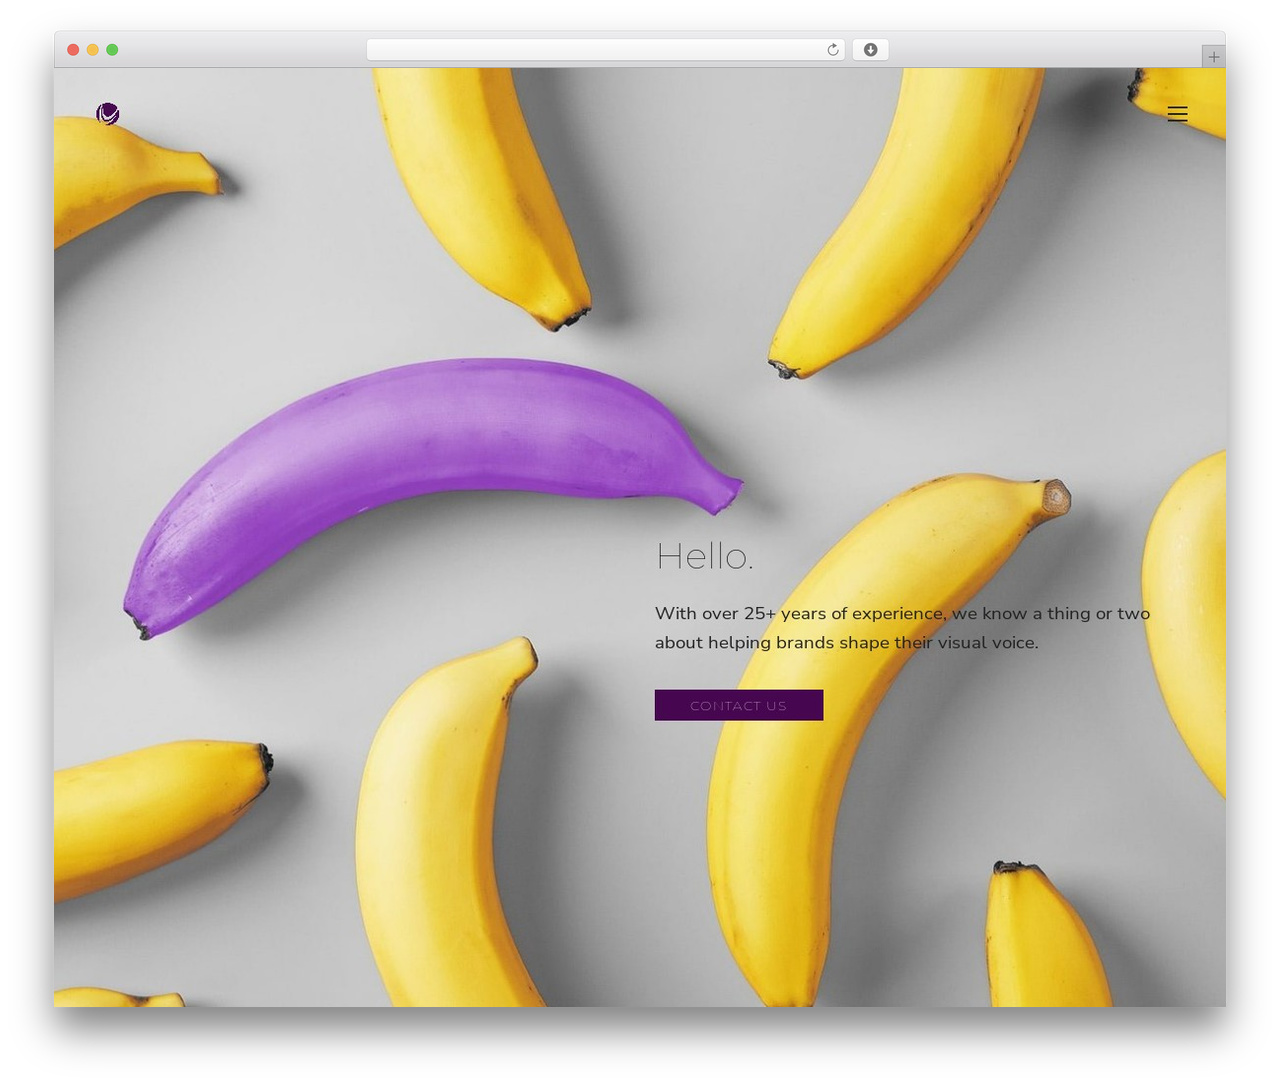1280x1084 pixels.
Task: Click the "With over 25+ years" tagline text
Action: pos(902,628)
